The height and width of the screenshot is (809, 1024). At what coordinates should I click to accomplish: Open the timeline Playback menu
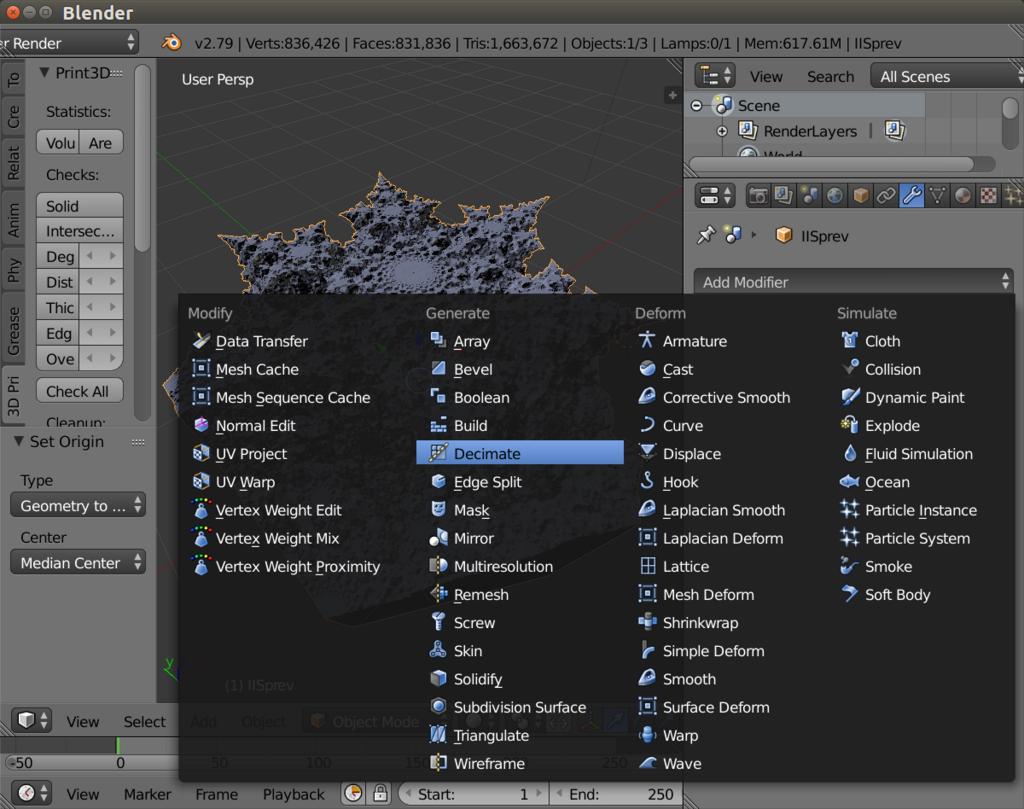[x=293, y=794]
